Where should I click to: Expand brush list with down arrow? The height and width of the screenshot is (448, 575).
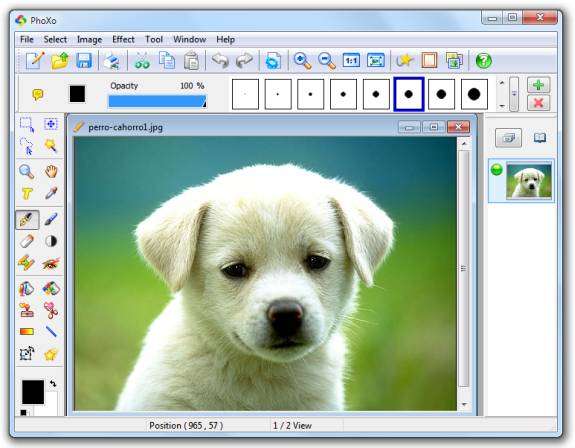(502, 106)
